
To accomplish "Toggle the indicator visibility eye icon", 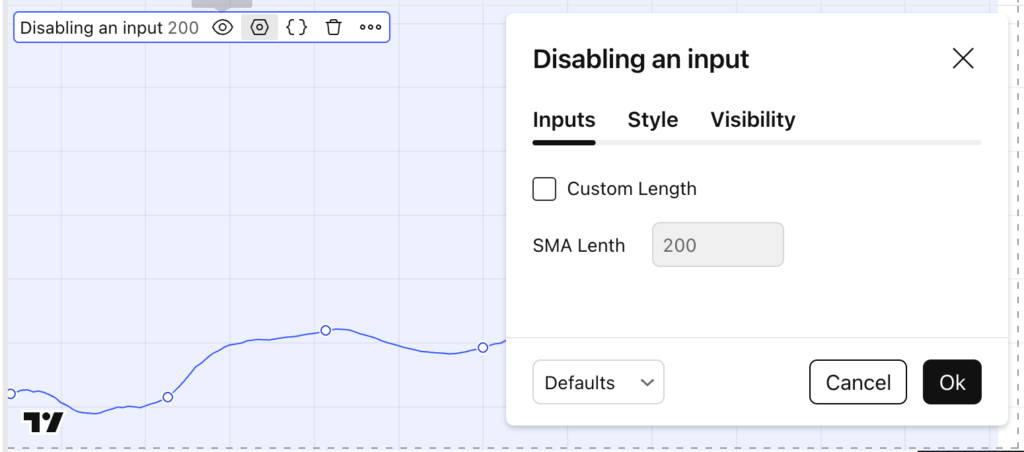I will click(x=223, y=28).
